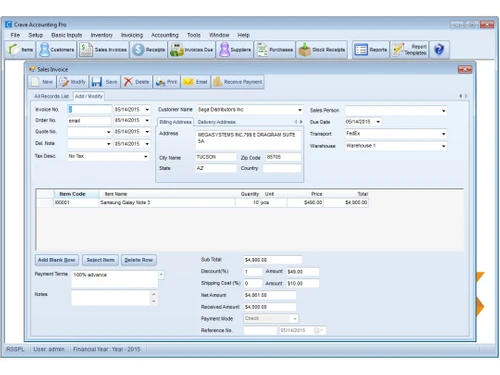The height and width of the screenshot is (375, 500).
Task: Expand the Quote No. combo box
Action: point(108,132)
